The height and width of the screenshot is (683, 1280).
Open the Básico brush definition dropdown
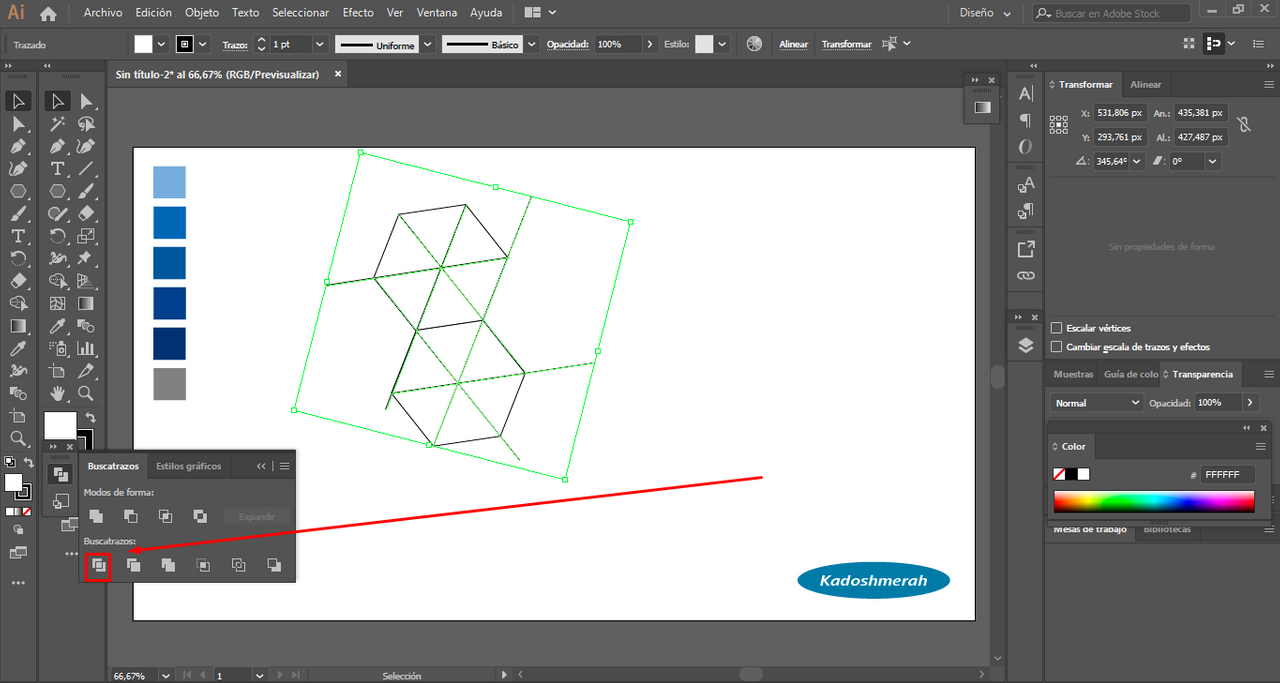pyautogui.click(x=532, y=44)
